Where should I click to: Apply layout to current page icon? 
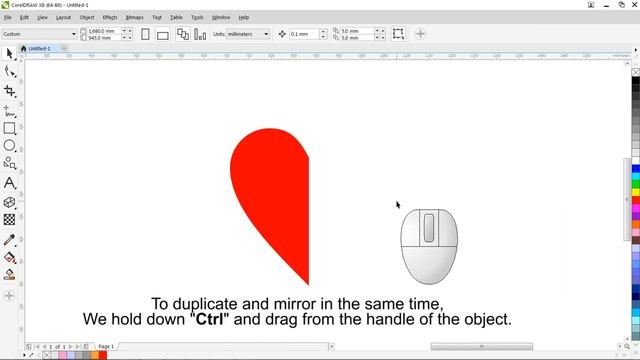(x=200, y=34)
